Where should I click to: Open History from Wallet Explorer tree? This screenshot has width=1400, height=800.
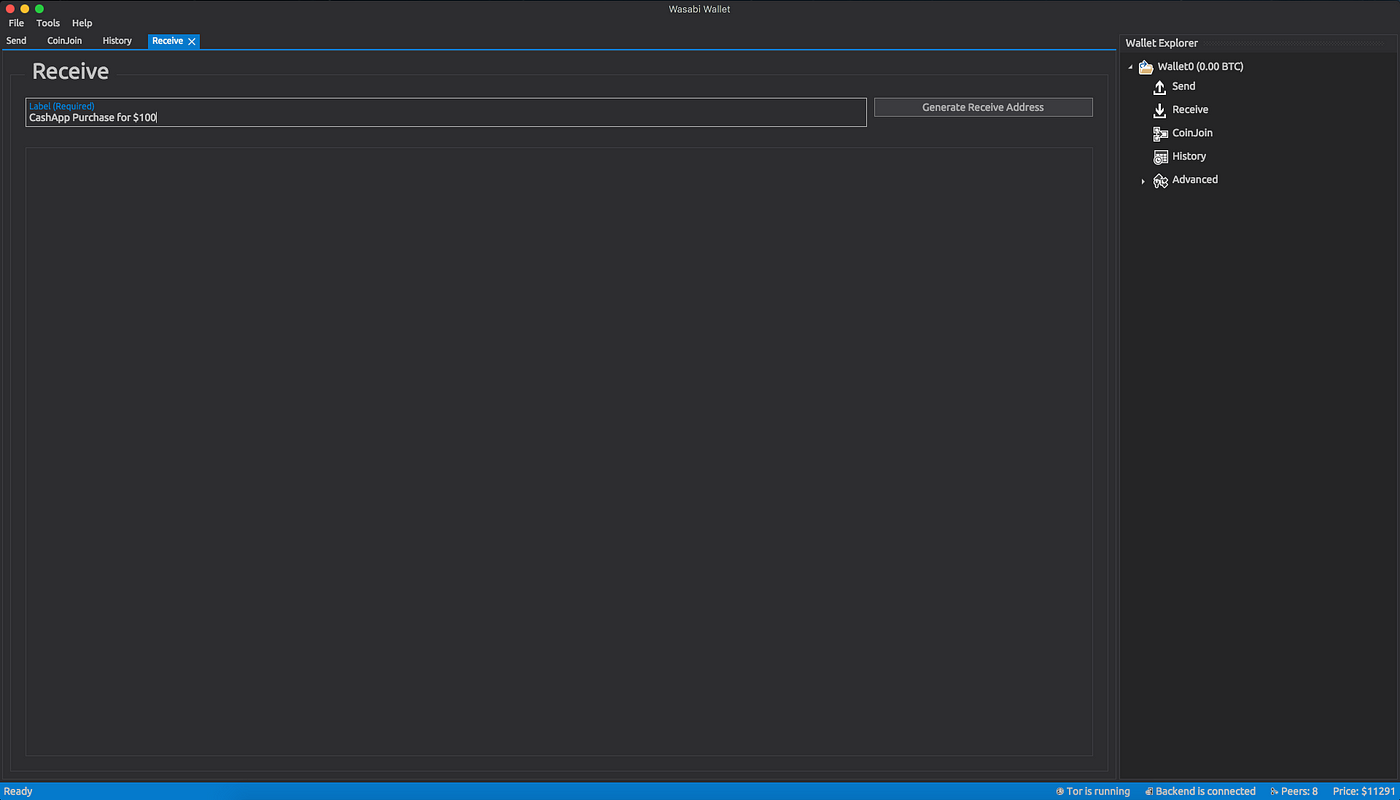(x=1189, y=156)
